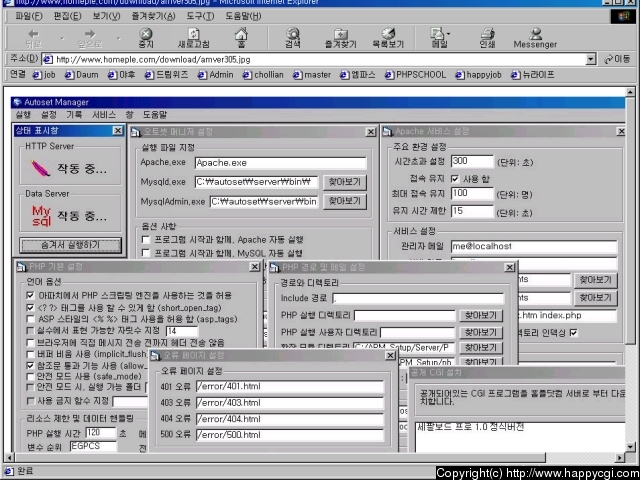Open the 도움말(H) menu in Internet Explorer
Screen dimensions: 640x480
[243, 16]
